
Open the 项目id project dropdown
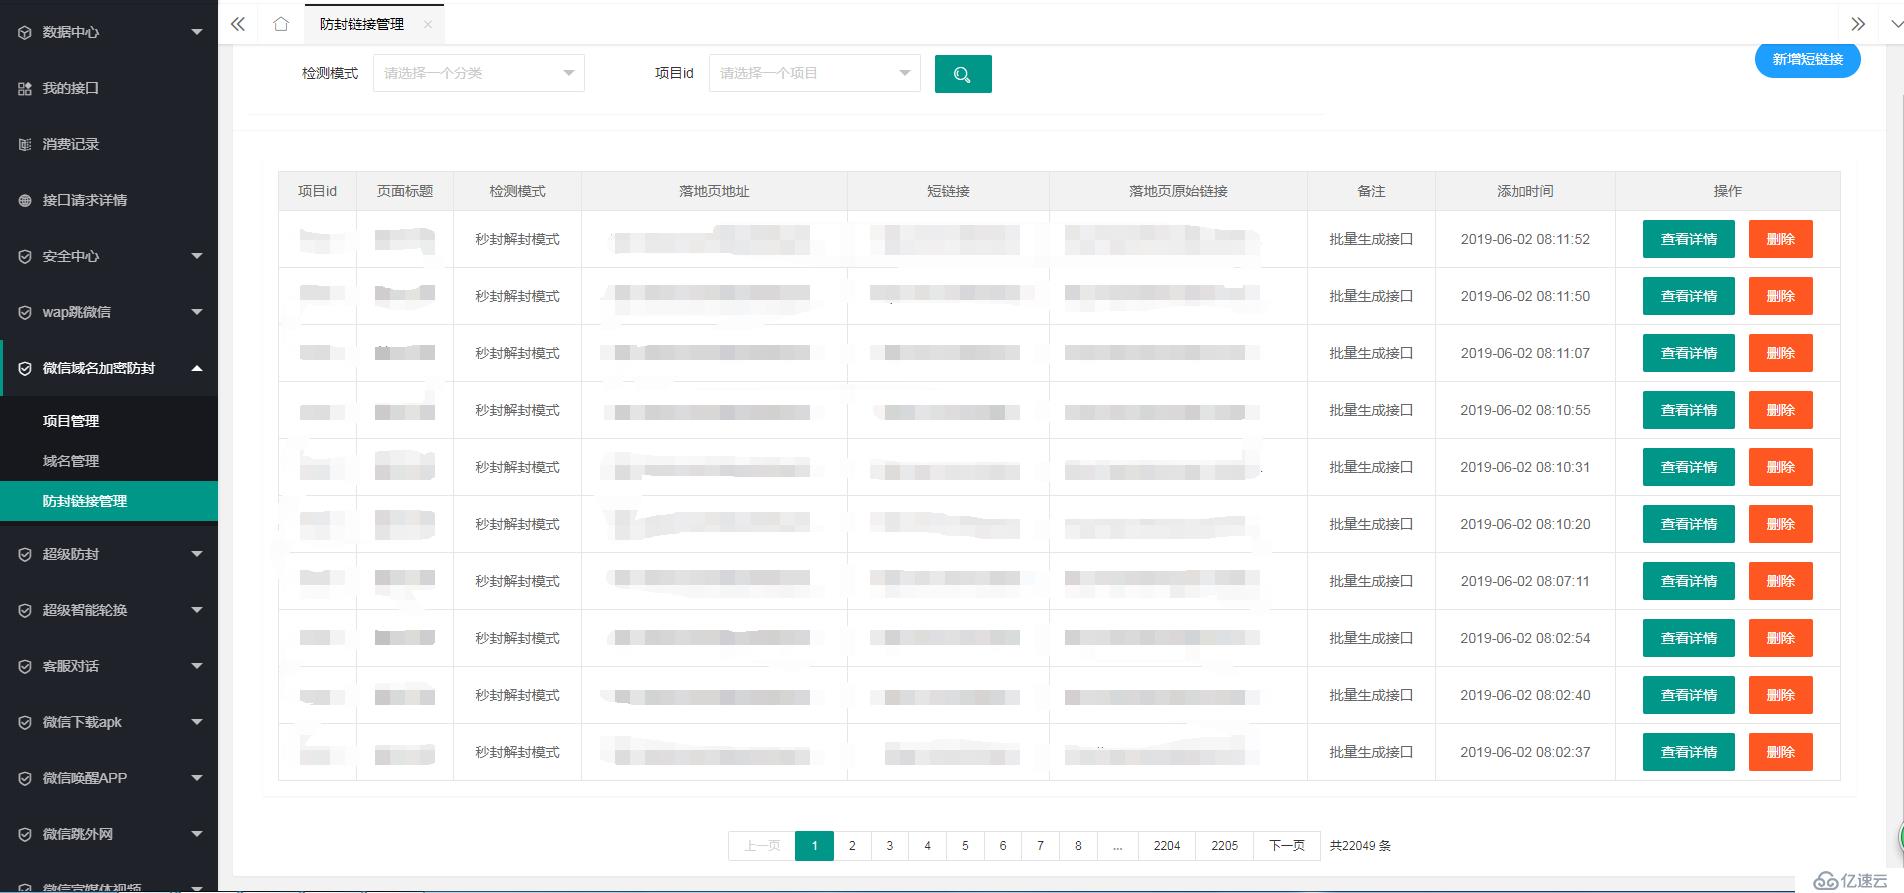point(815,73)
